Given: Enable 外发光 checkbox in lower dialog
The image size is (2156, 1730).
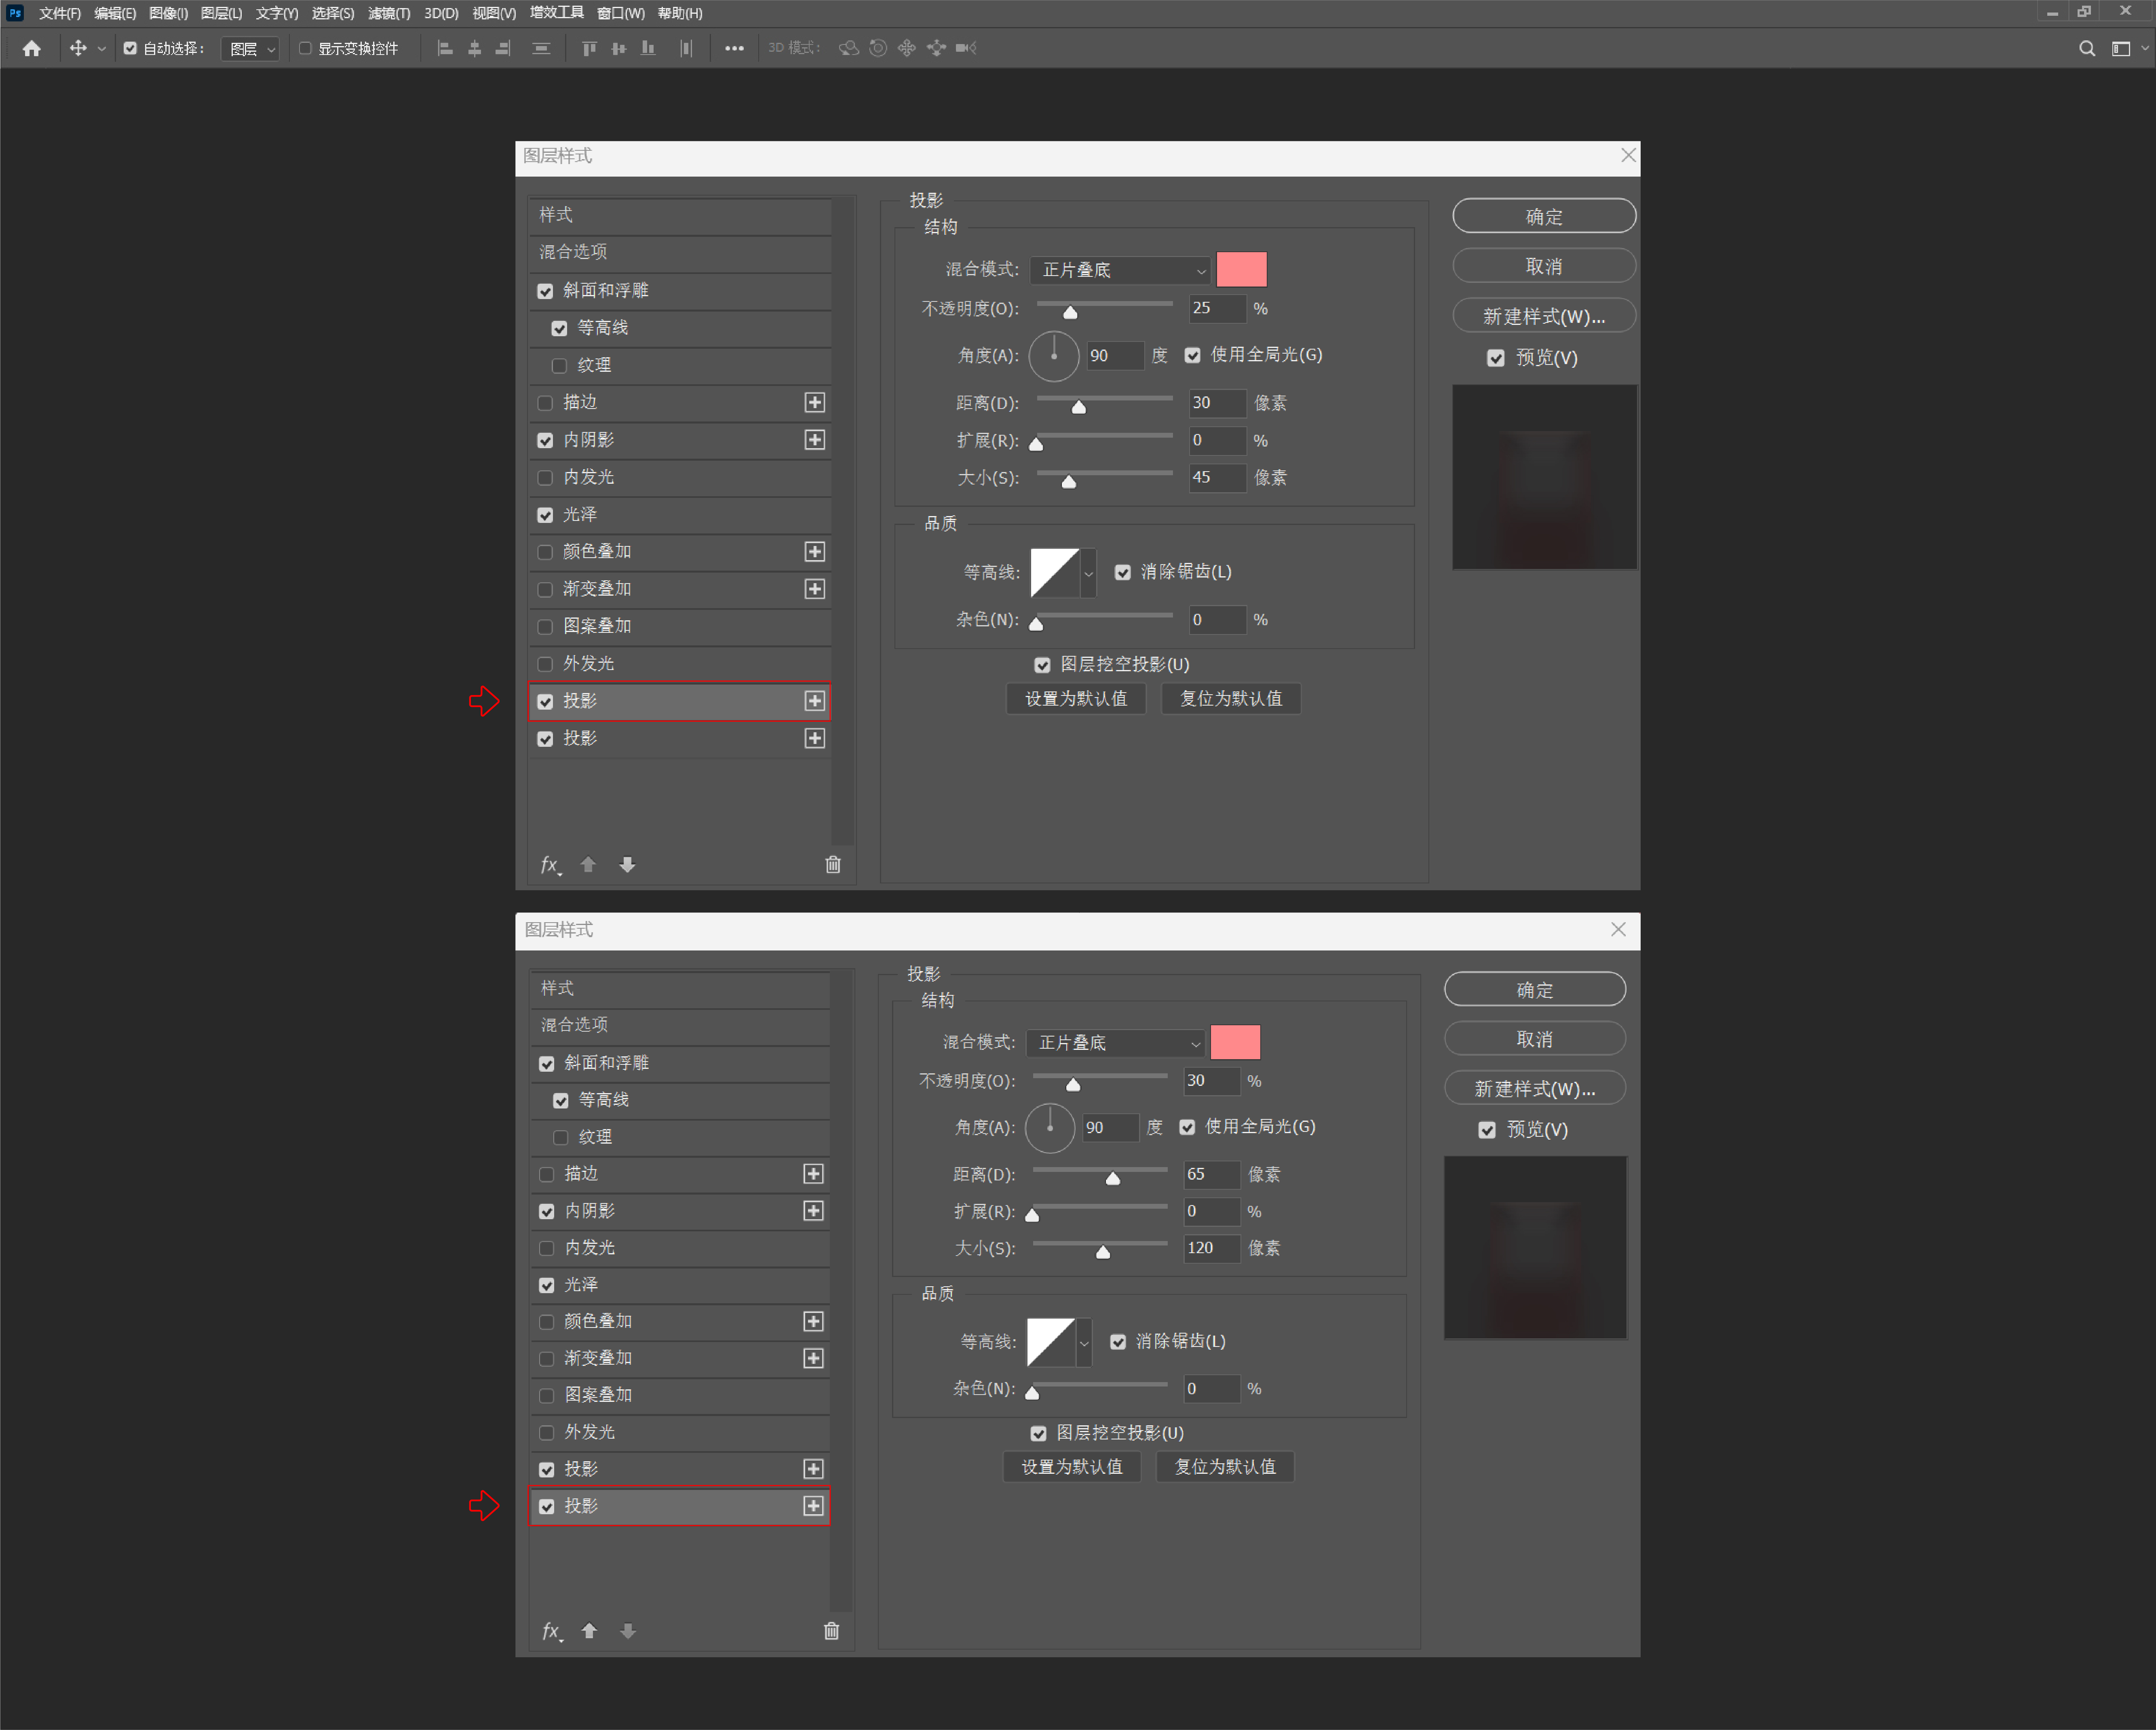Looking at the screenshot, I should pyautogui.click(x=547, y=1433).
